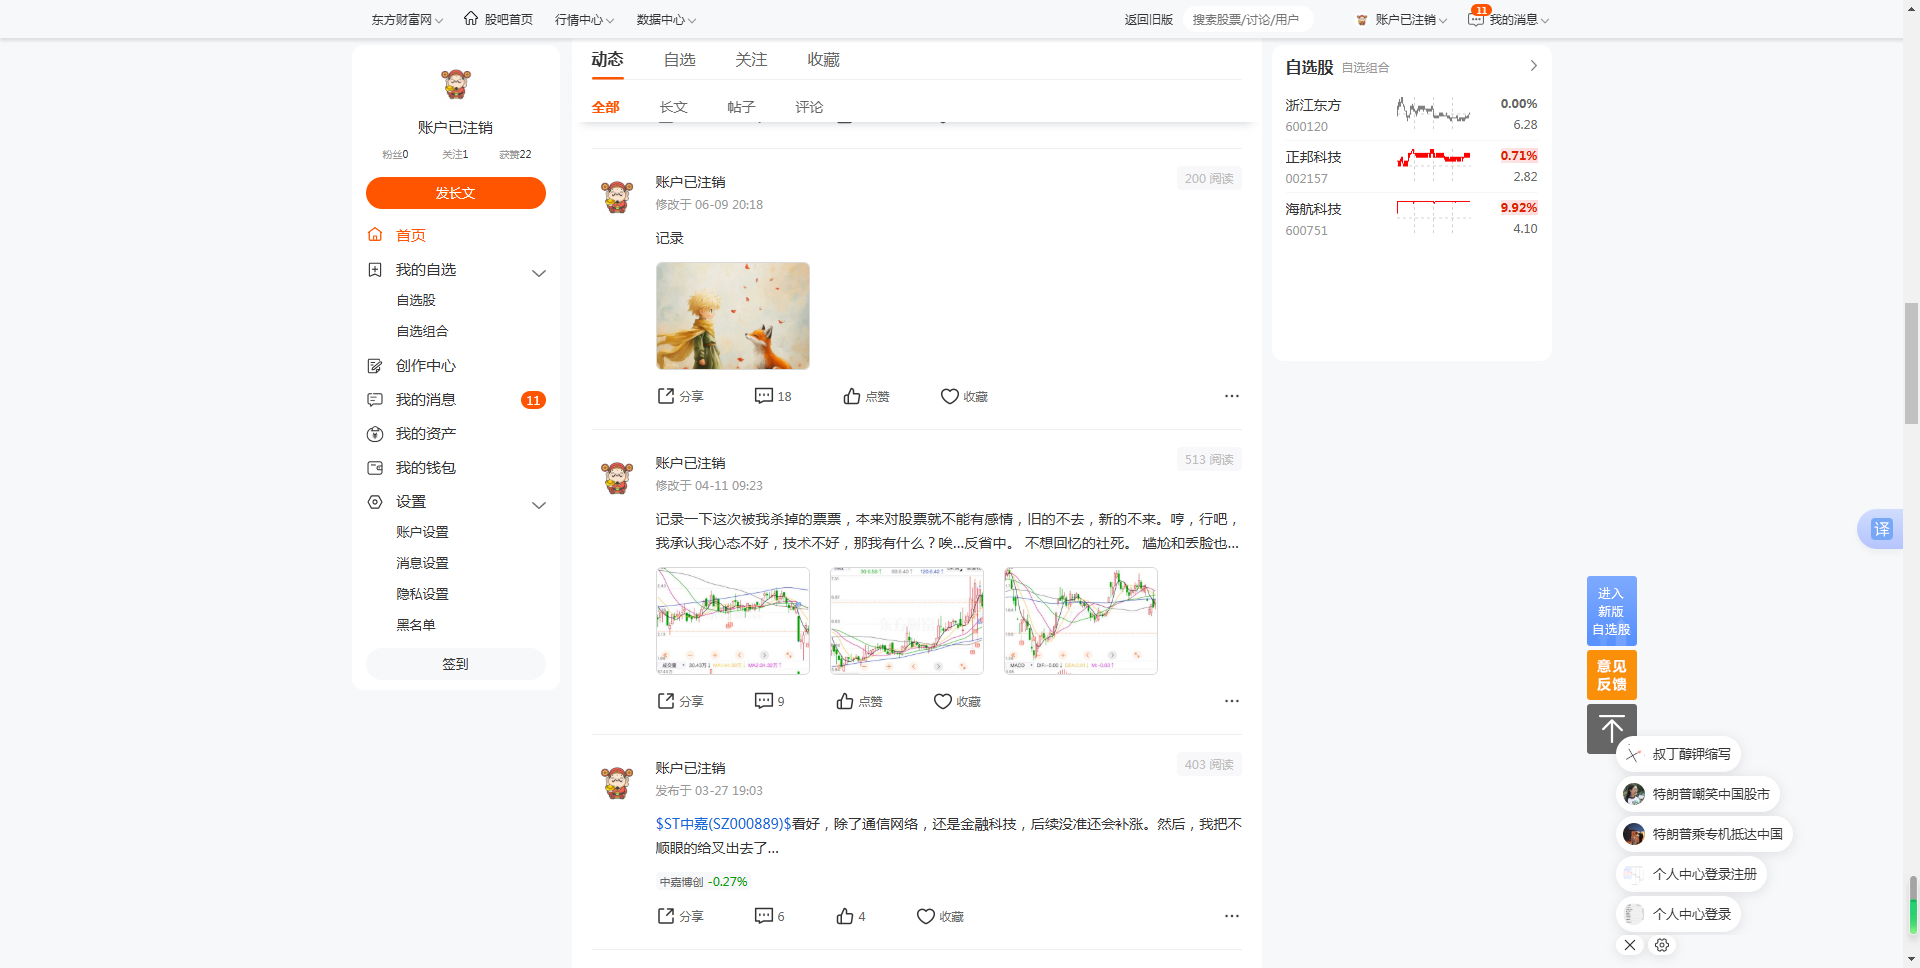Click the back-to-top arrow button
The height and width of the screenshot is (968, 1920).
coord(1611,728)
